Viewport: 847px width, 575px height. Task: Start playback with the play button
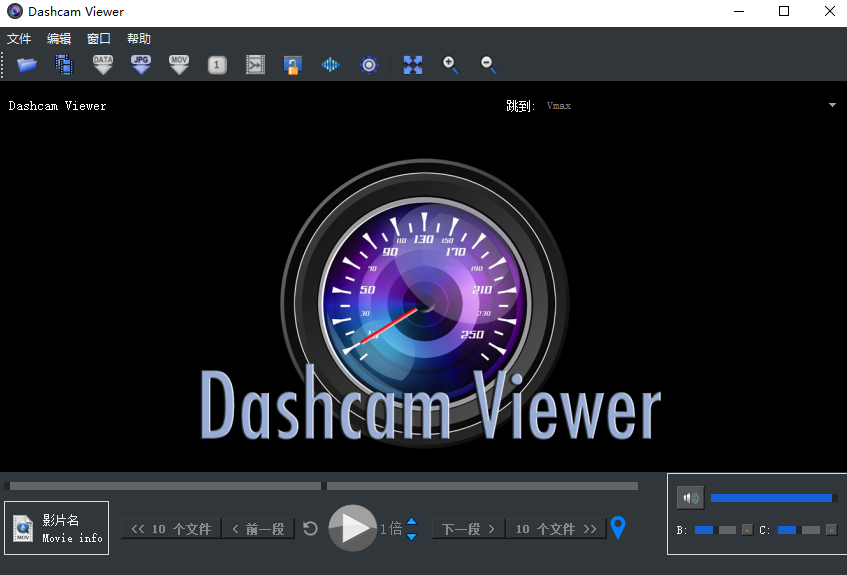click(x=352, y=528)
